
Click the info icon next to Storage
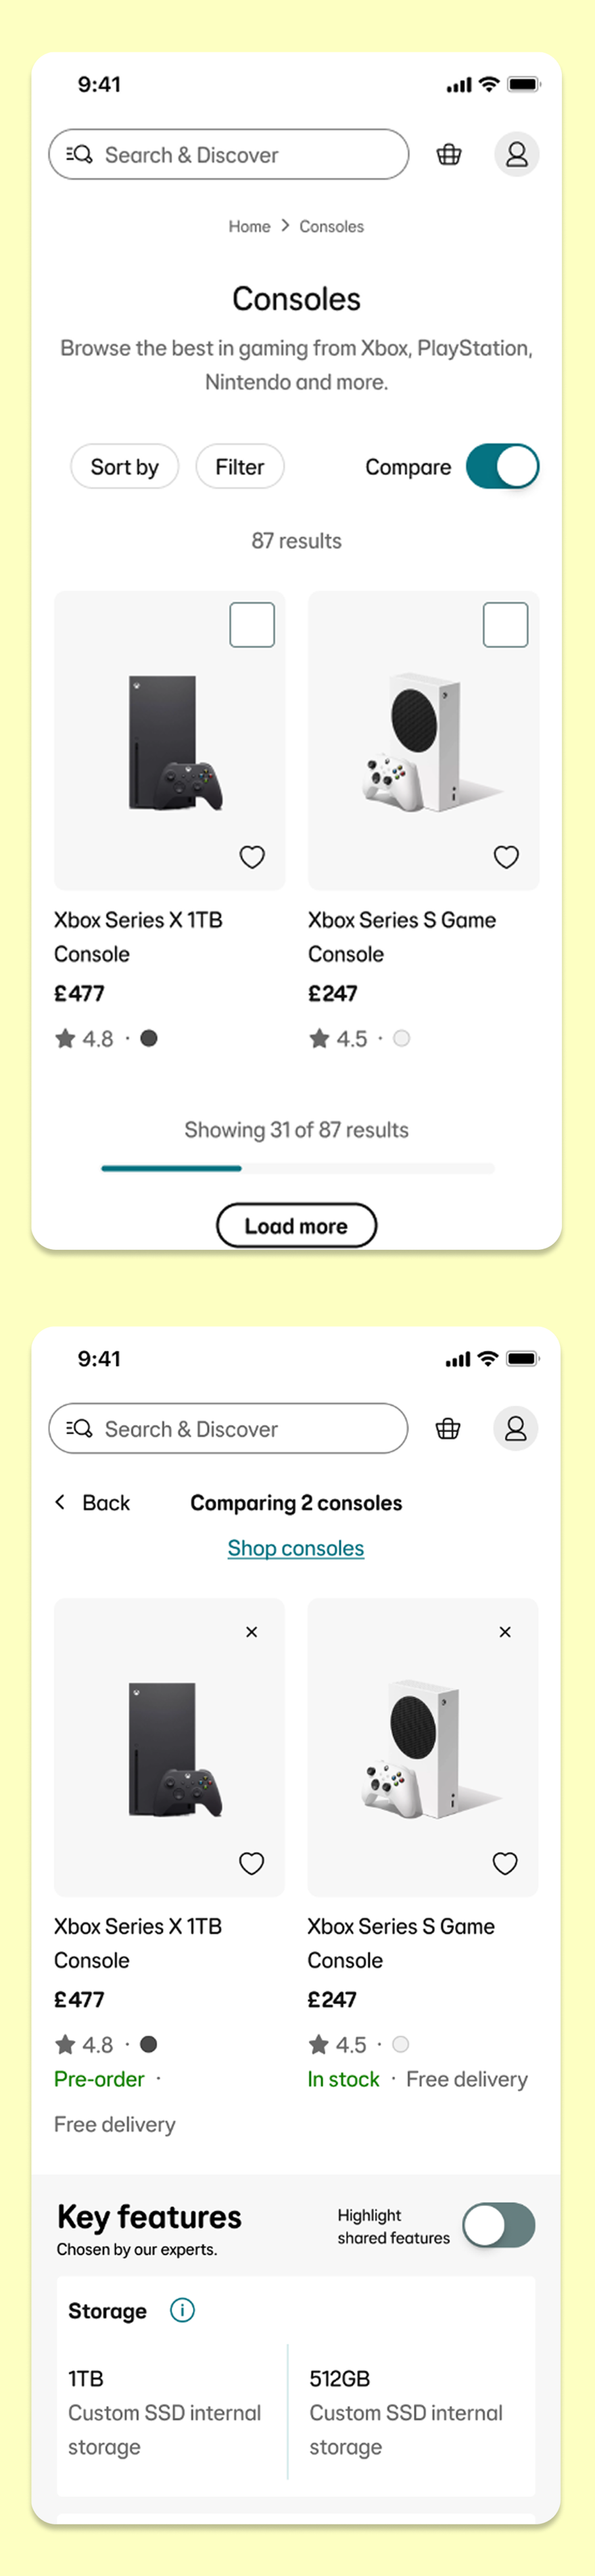[x=182, y=2310]
